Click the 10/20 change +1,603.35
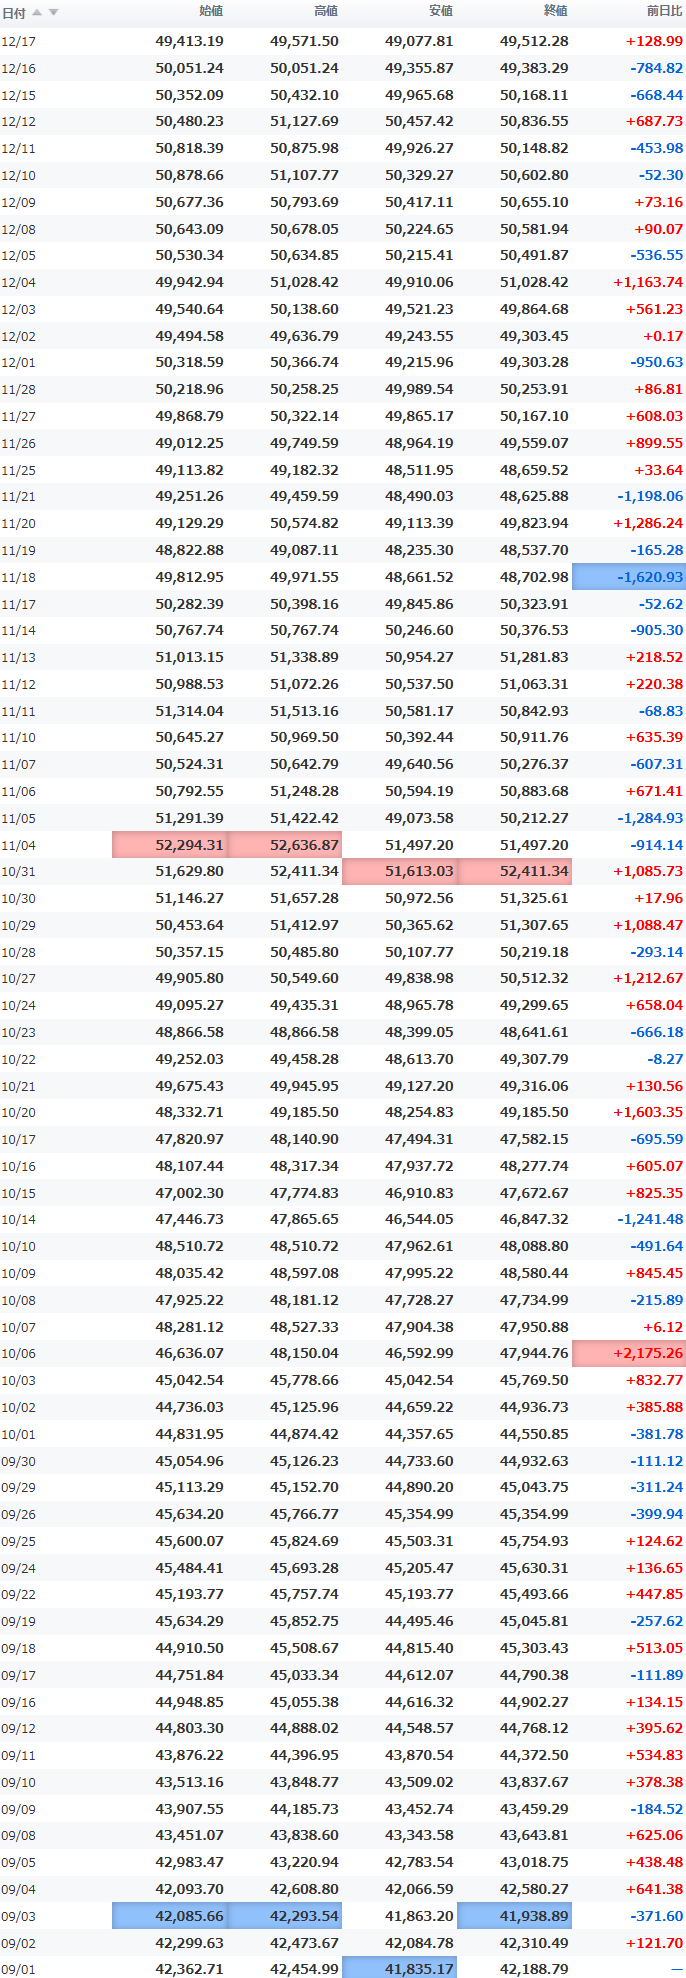The image size is (686, 1978). [648, 1112]
